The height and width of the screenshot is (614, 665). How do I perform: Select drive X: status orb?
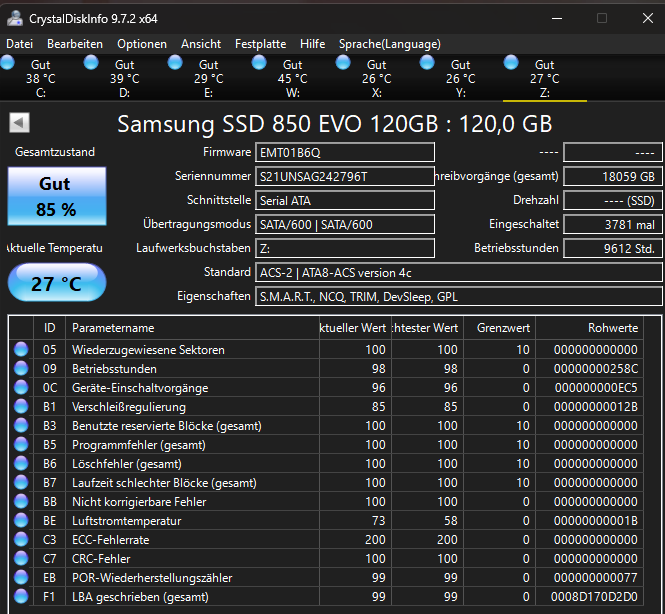343,63
